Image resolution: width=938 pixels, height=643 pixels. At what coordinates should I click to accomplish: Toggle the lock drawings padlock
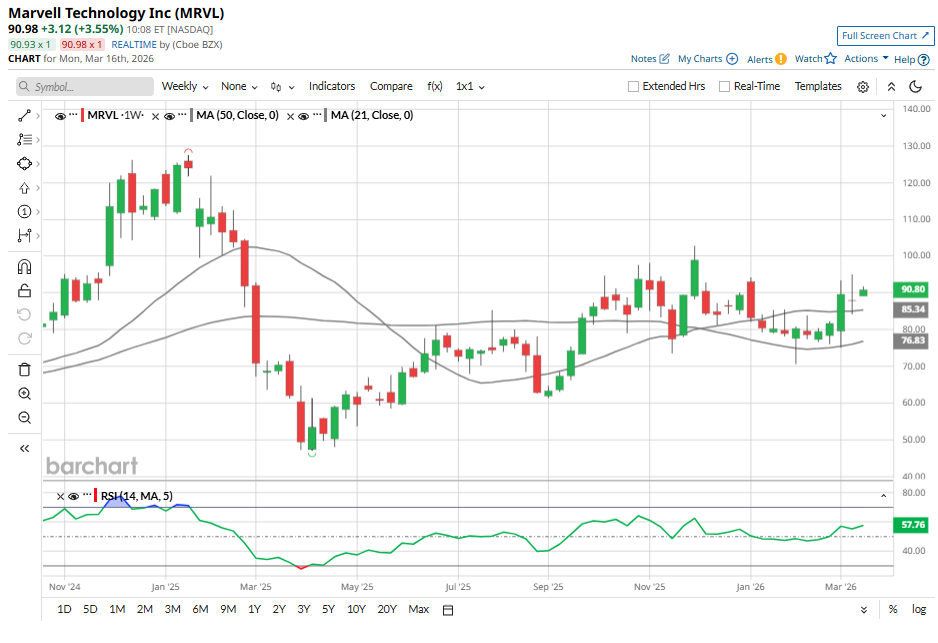coord(24,291)
